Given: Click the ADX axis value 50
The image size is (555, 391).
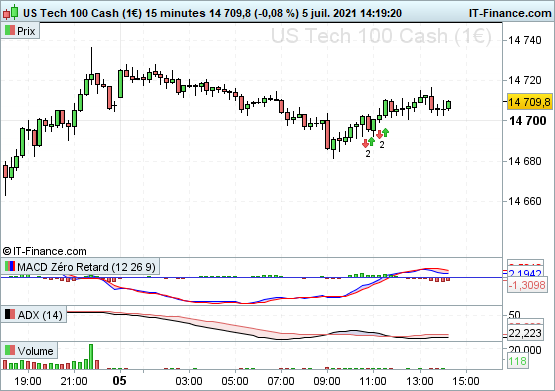Looking at the screenshot, I should click(x=514, y=315).
